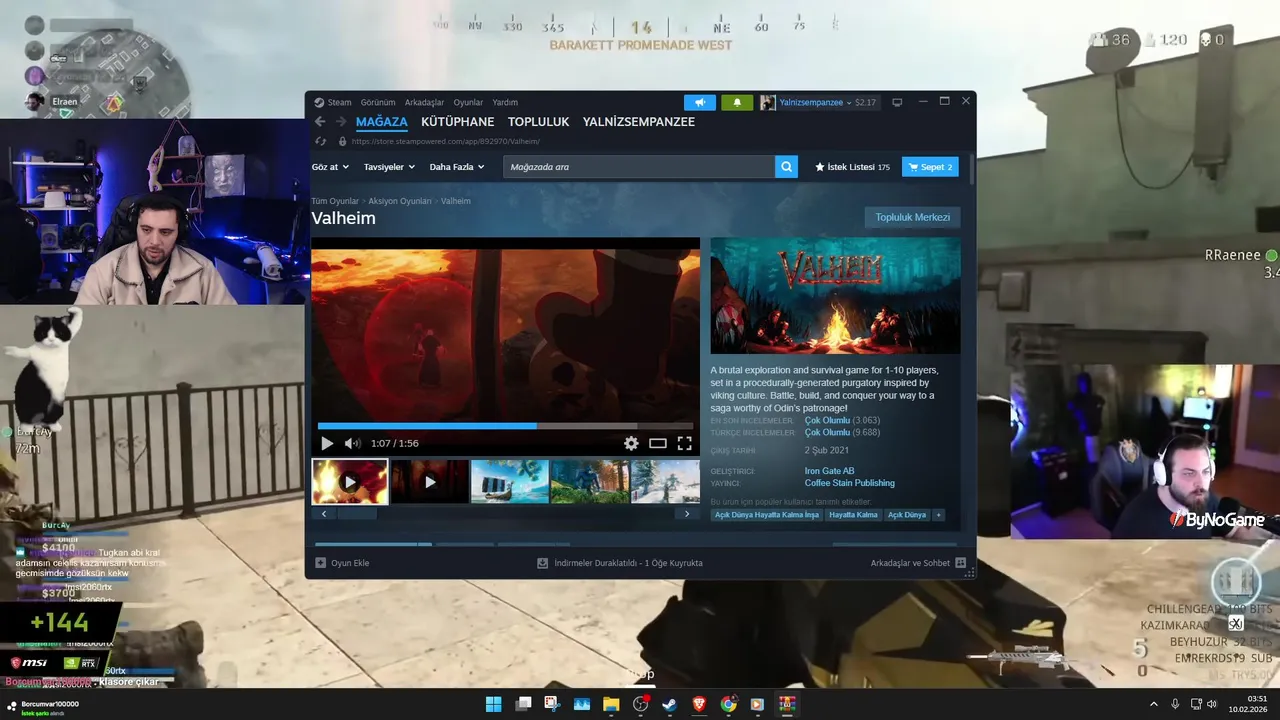Select the Hayatta Kalma tag
The width and height of the screenshot is (1280, 720).
853,515
